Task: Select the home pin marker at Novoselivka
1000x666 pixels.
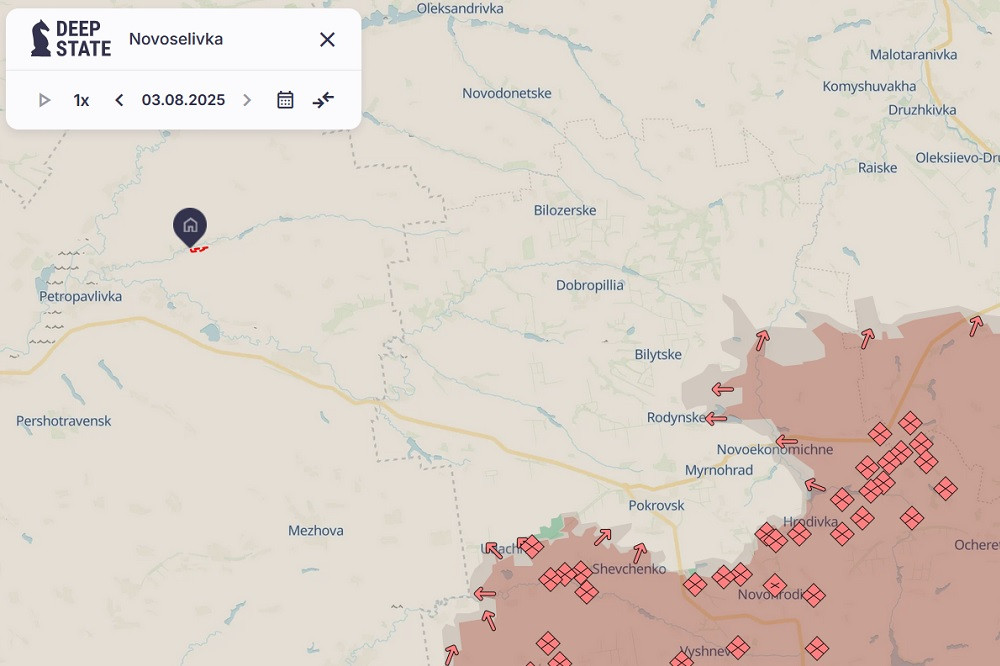Action: pyautogui.click(x=190, y=226)
